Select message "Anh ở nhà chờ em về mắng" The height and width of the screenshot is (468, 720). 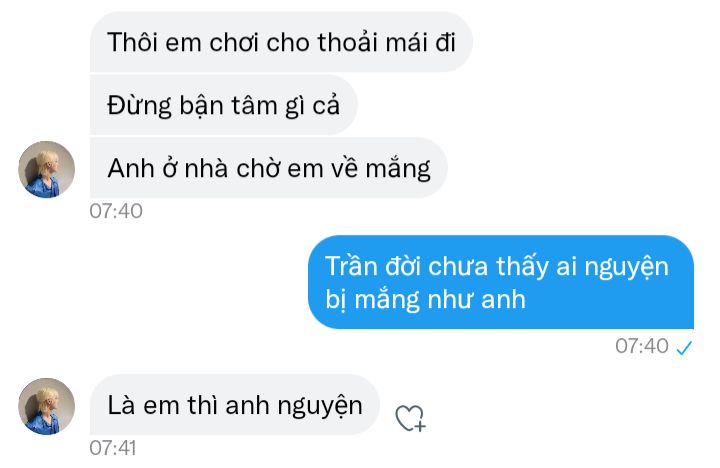coord(269,168)
